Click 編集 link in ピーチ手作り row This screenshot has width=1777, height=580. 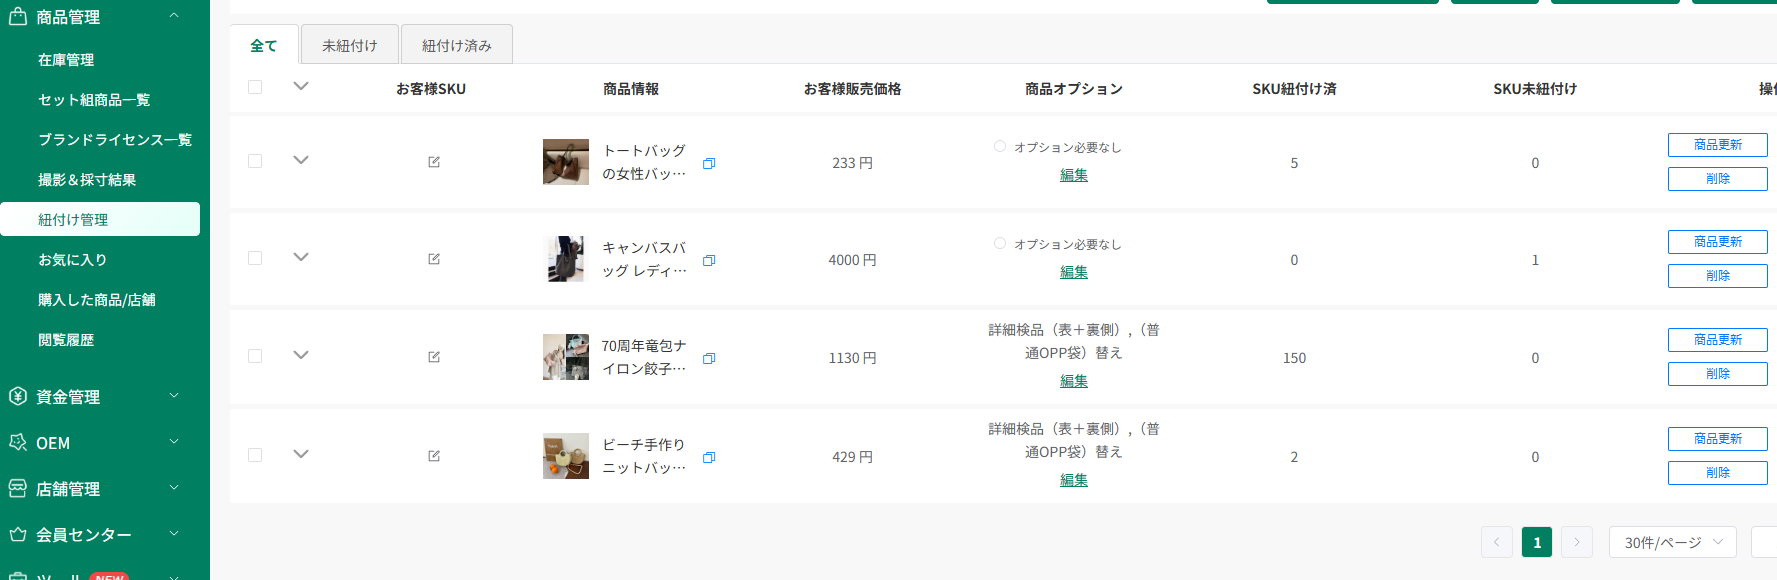coord(1074,480)
